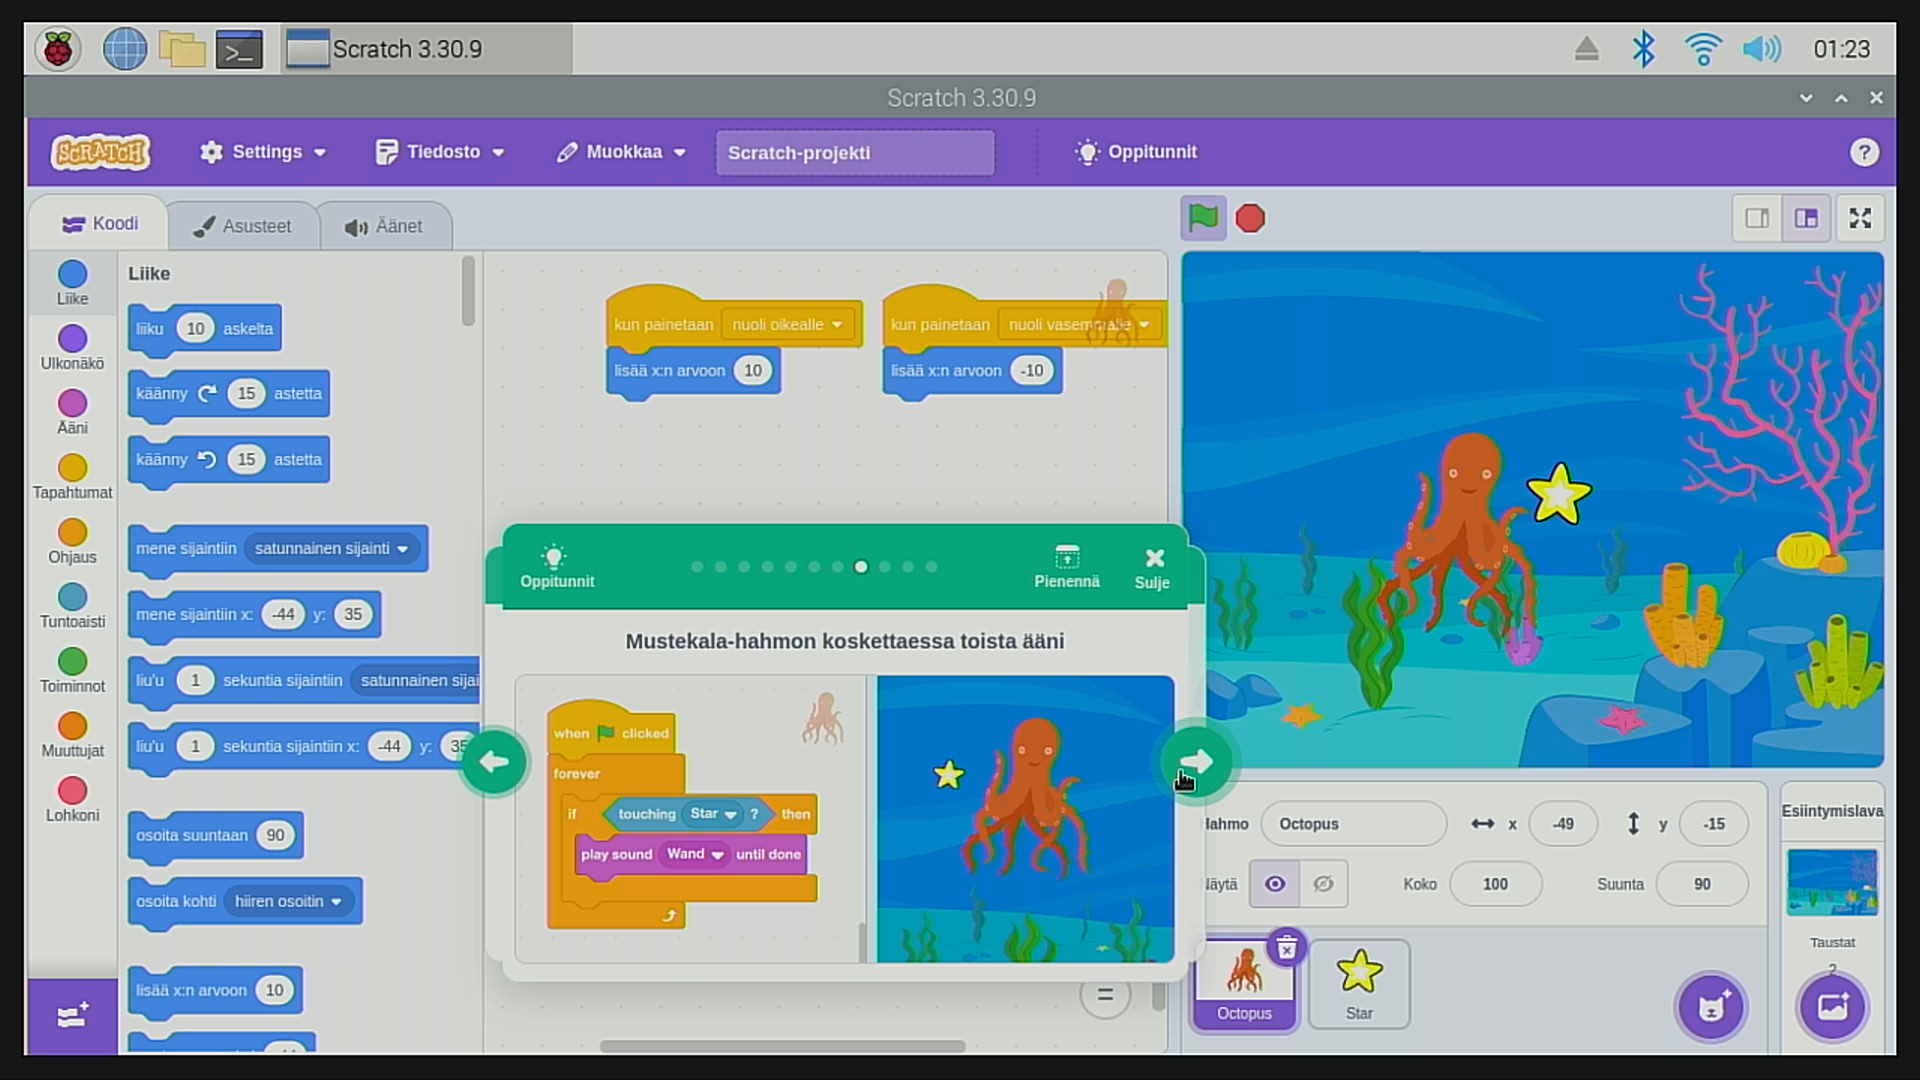
Task: Select the Lohkoni block category
Action: (x=72, y=800)
